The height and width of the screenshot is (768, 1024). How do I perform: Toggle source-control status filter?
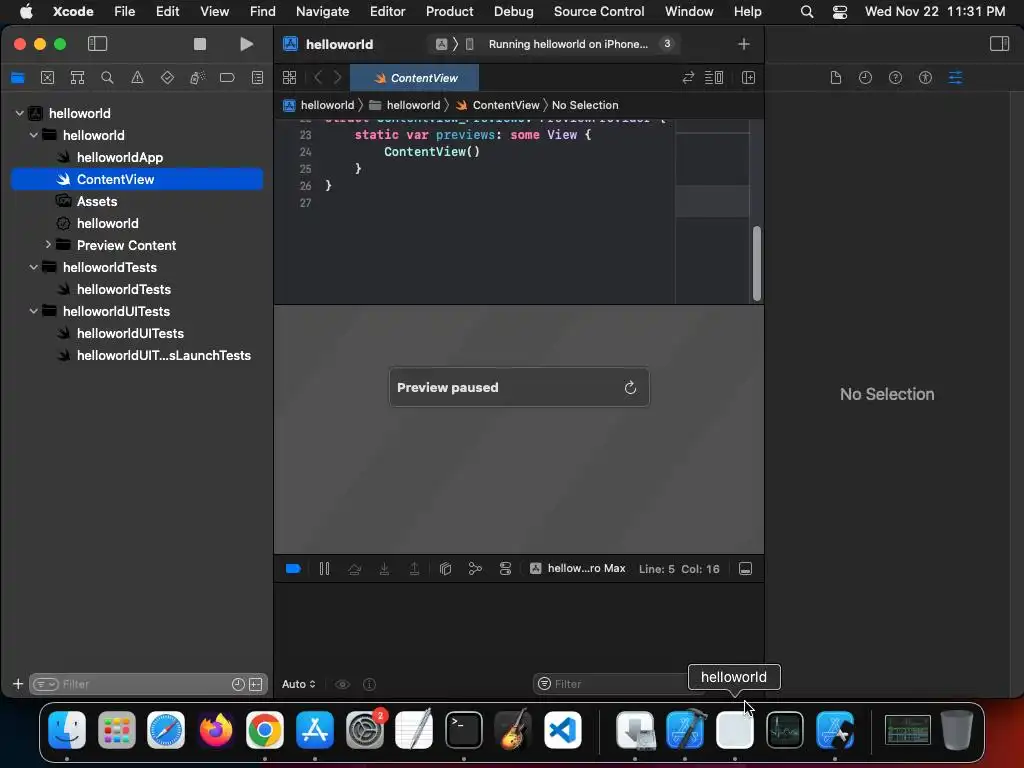pyautogui.click(x=256, y=684)
